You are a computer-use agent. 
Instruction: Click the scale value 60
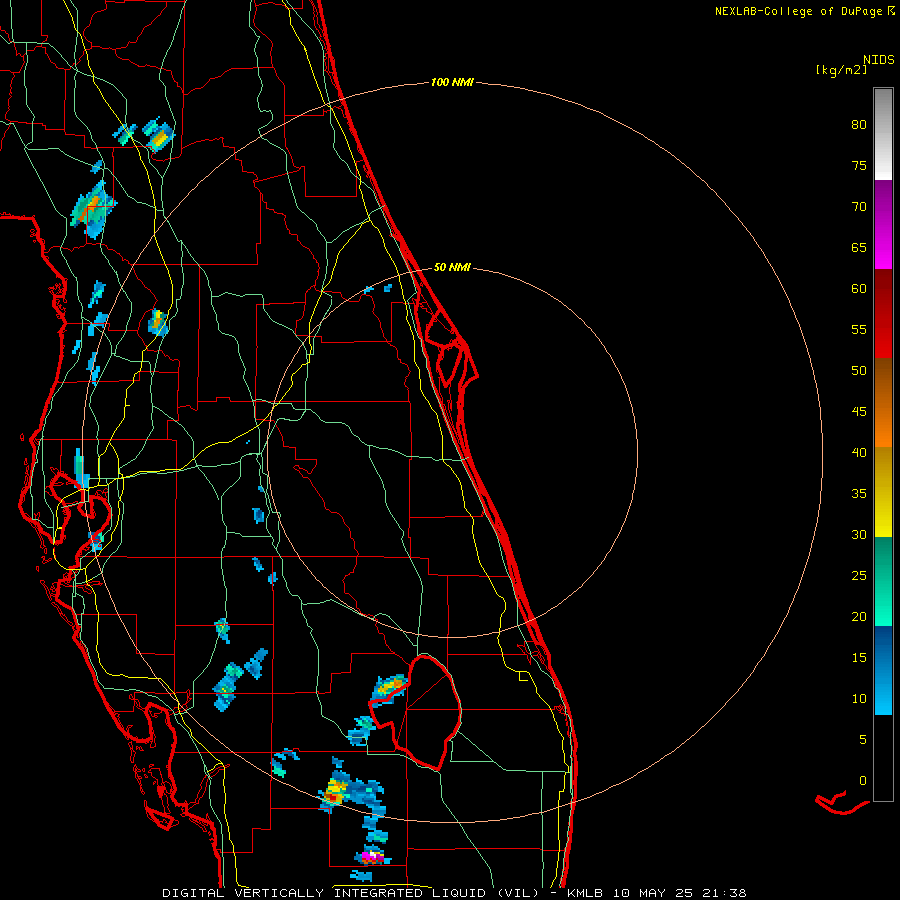(859, 289)
